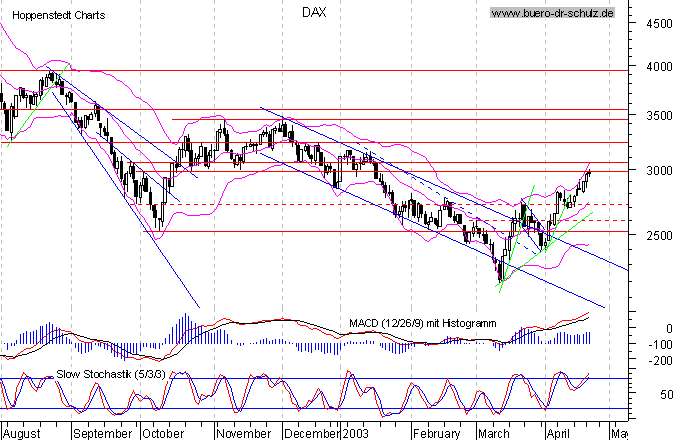The height and width of the screenshot is (440, 676).
Task: Click the April label on time axis
Action: tap(558, 433)
